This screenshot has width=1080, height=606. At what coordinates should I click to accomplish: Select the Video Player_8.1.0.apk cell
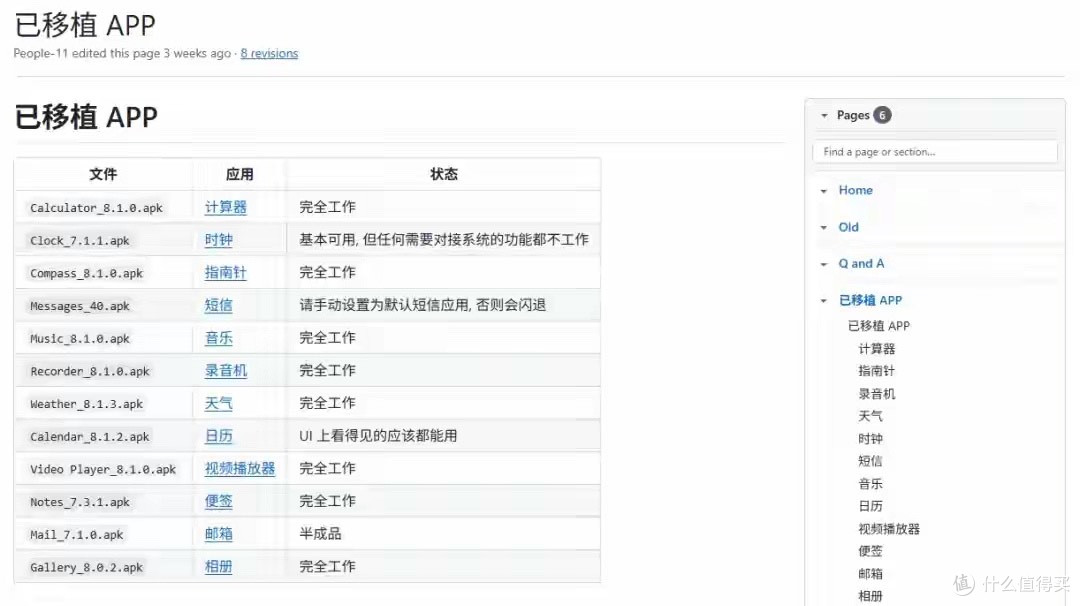click(x=103, y=470)
